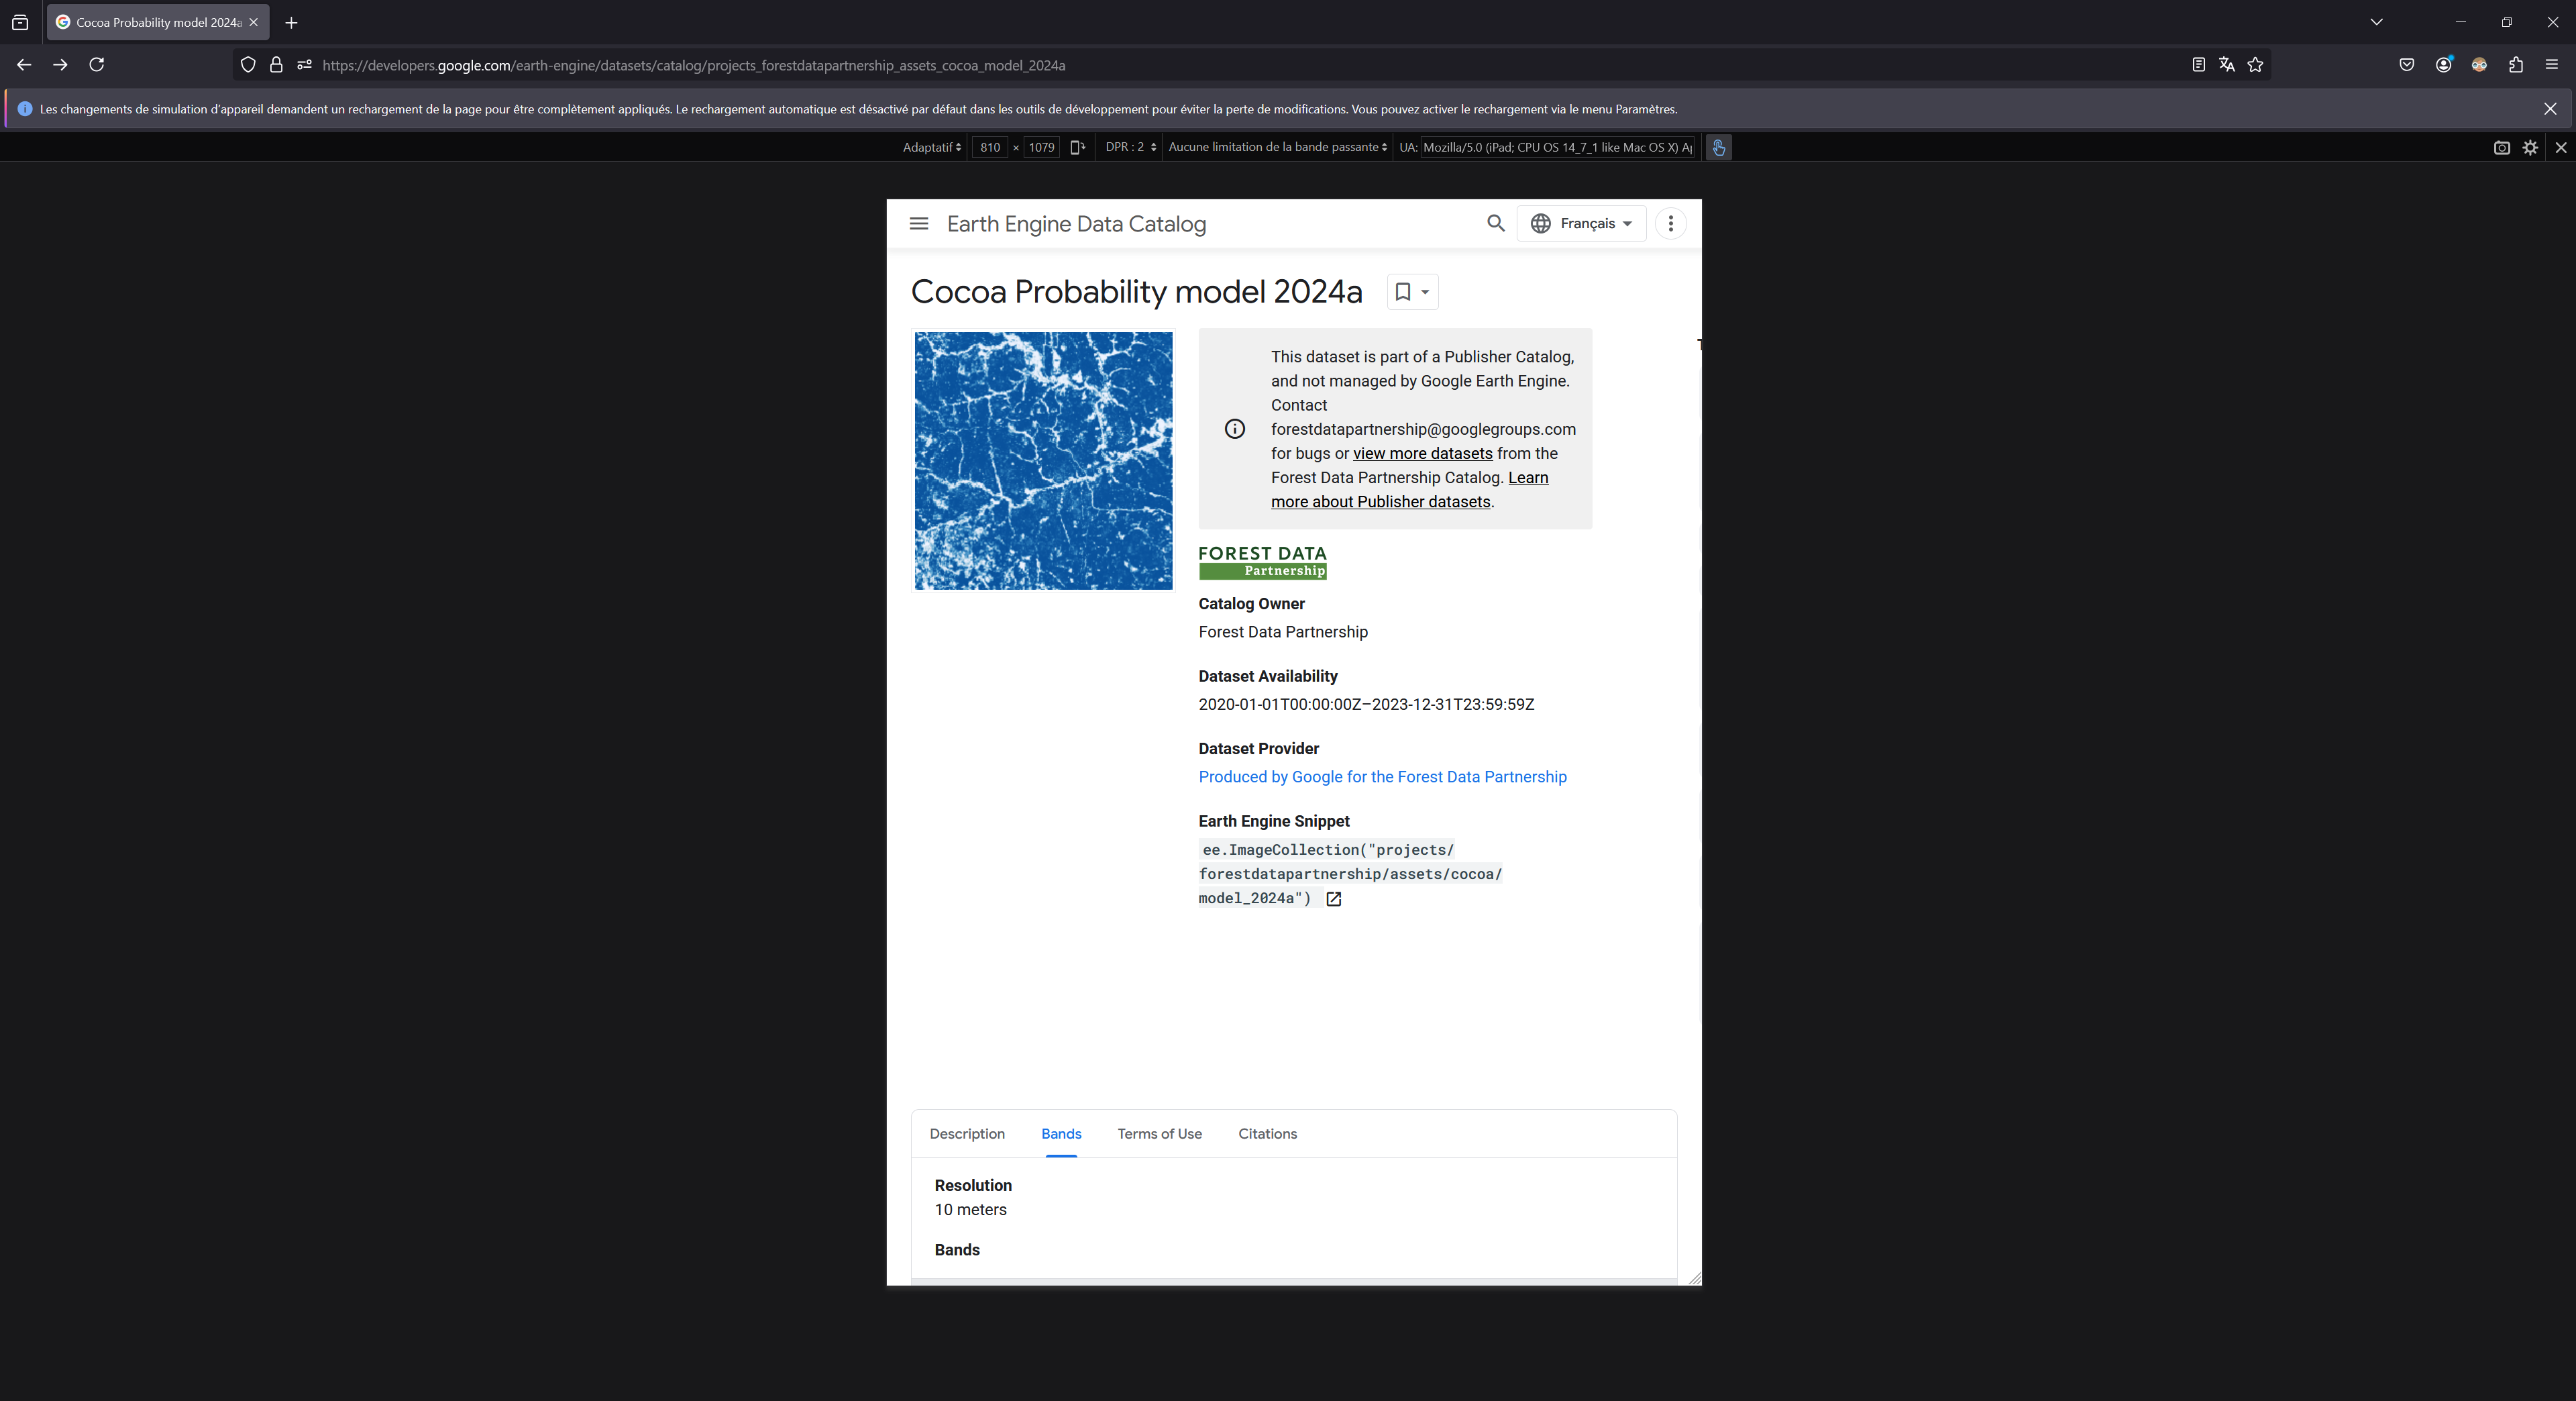The width and height of the screenshot is (2576, 1401).
Task: Open bandwidth throttling dropdown
Action: click(1277, 148)
